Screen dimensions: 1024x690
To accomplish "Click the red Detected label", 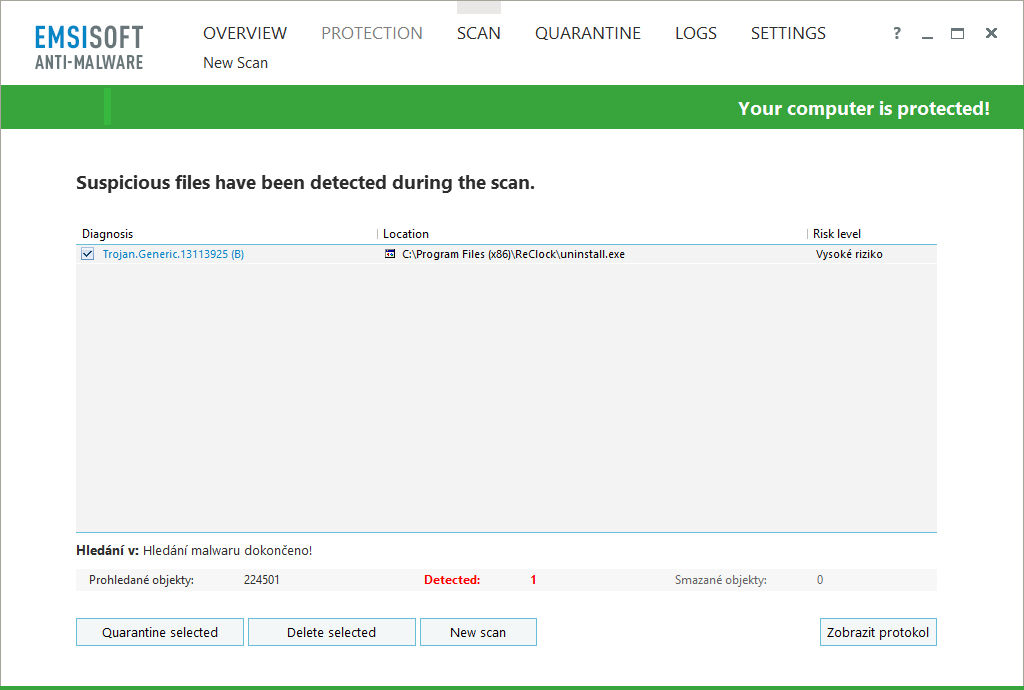I will pyautogui.click(x=452, y=580).
